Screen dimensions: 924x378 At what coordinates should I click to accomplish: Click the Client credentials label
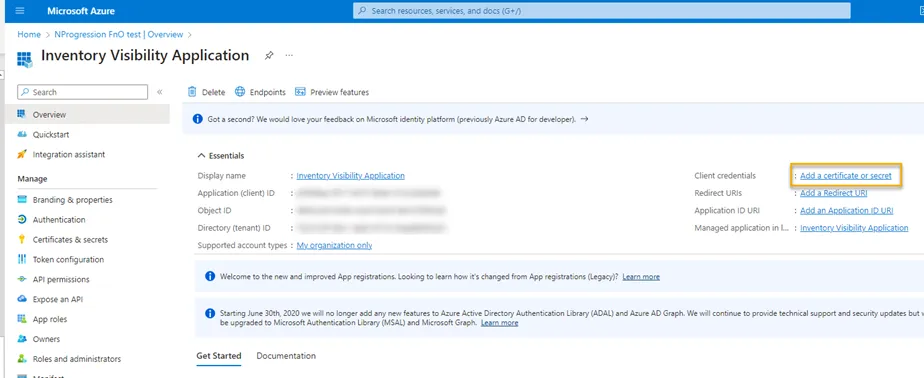point(725,176)
